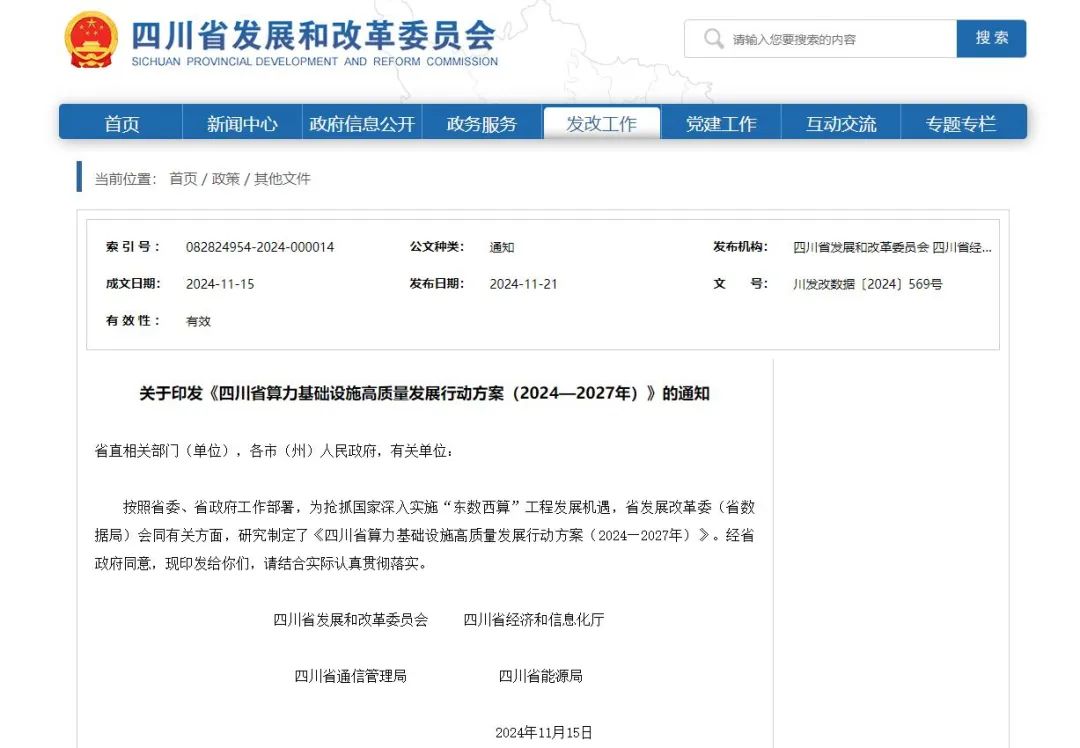This screenshot has height=748, width=1080.
Task: Select the 发改工作 navigation tab
Action: [601, 123]
